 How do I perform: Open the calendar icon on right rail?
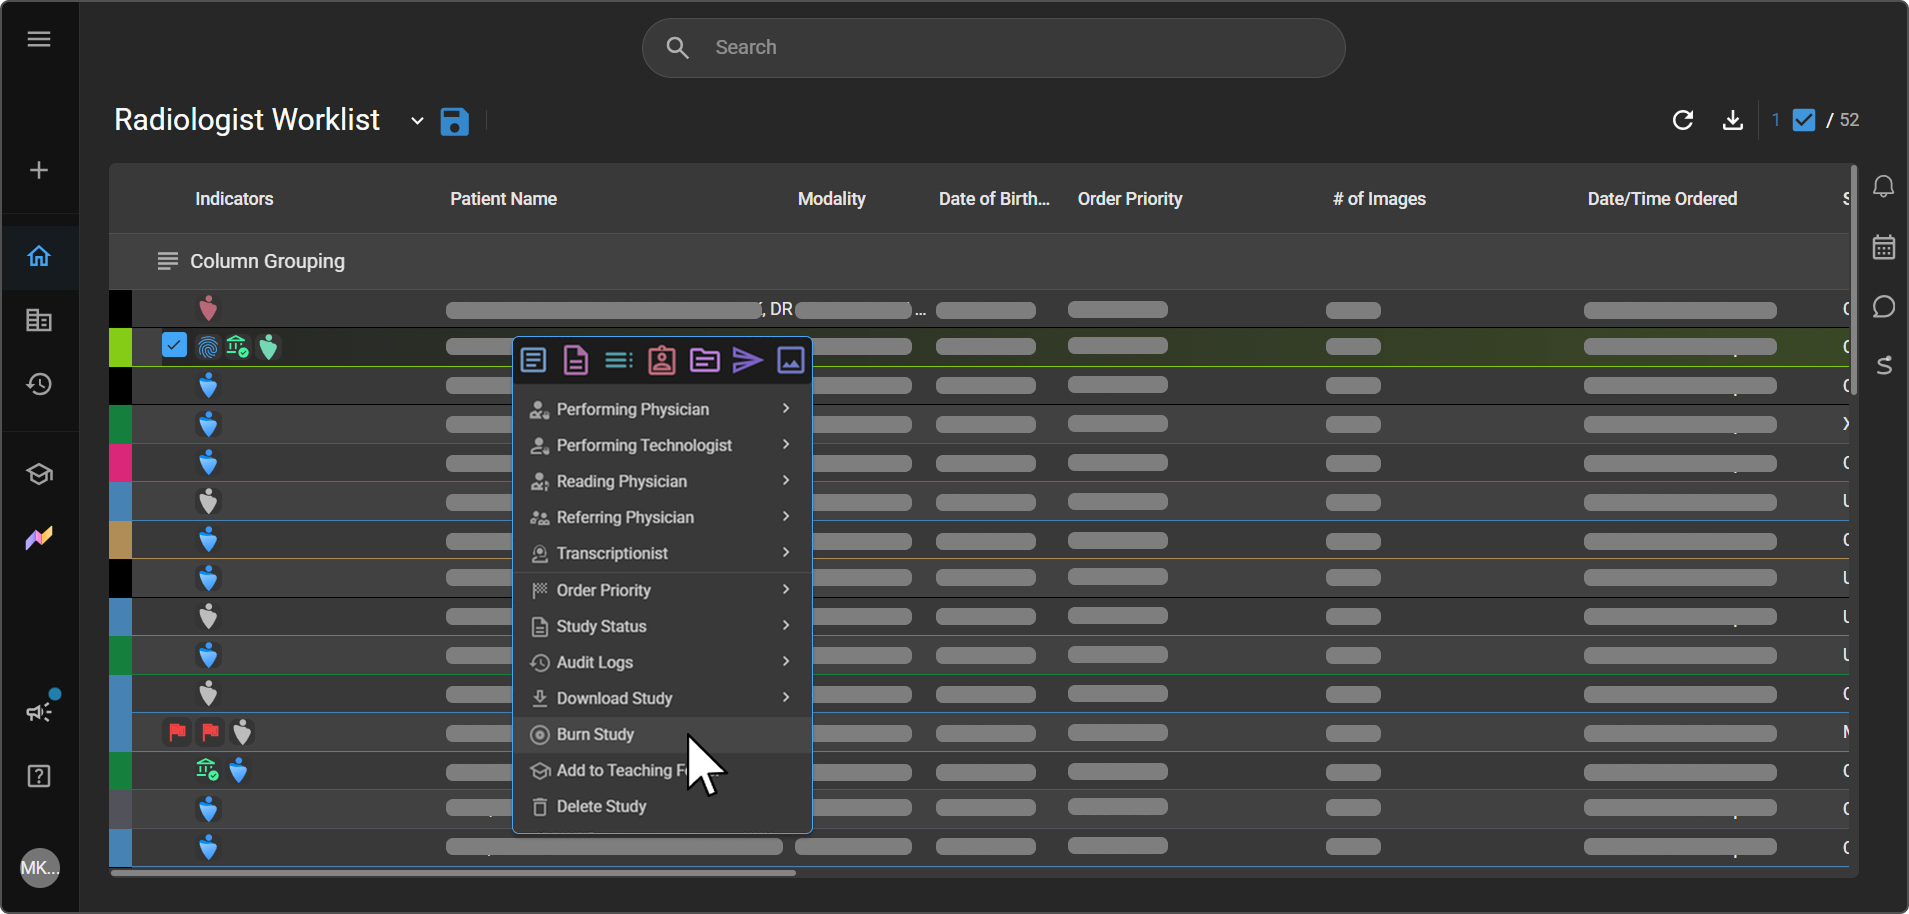tap(1884, 247)
